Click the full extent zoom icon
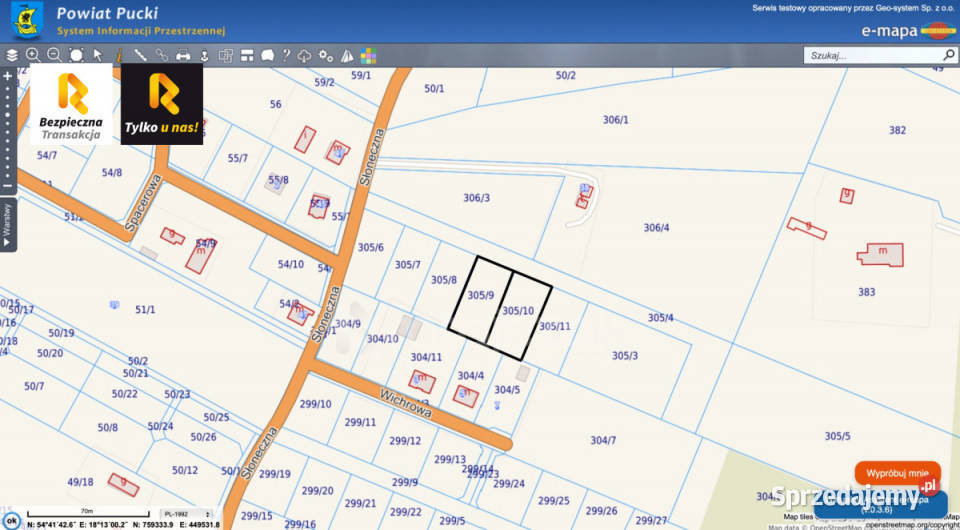Viewport: 960px width, 530px height. [76, 56]
